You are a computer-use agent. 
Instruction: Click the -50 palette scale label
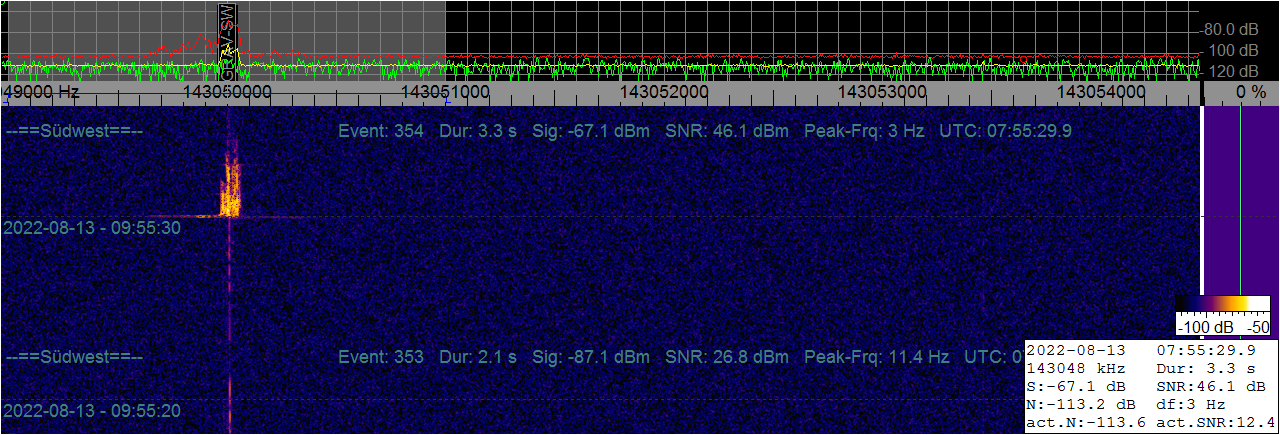click(x=1257, y=328)
